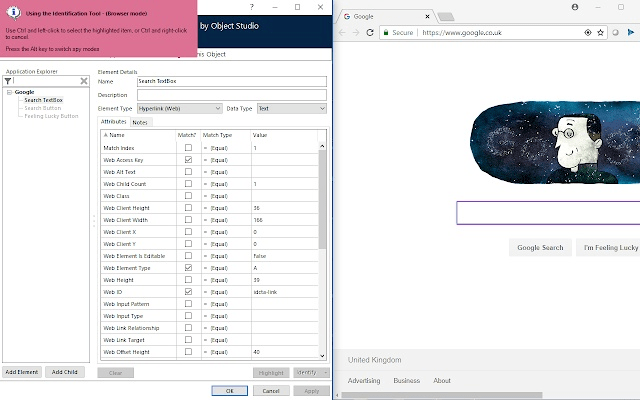
Task: Open the Data Type dropdown
Action: [x=322, y=109]
